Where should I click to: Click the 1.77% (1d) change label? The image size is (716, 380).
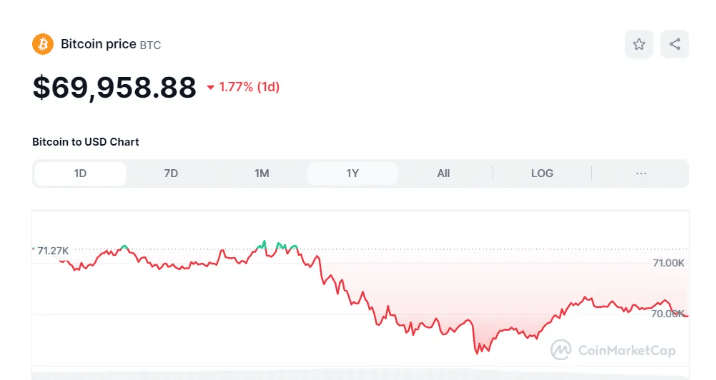point(249,87)
